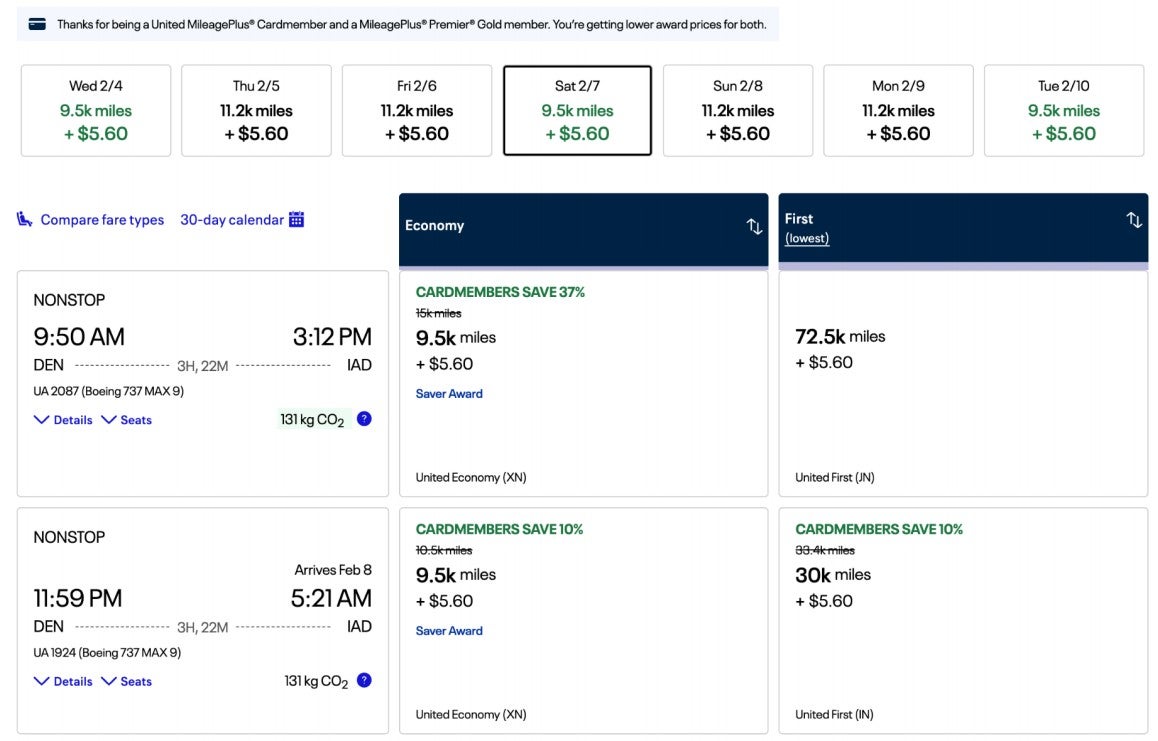Select the 72.5k miles First fare for UA 2087
Viewport: 1158px width, 741px height.
962,384
